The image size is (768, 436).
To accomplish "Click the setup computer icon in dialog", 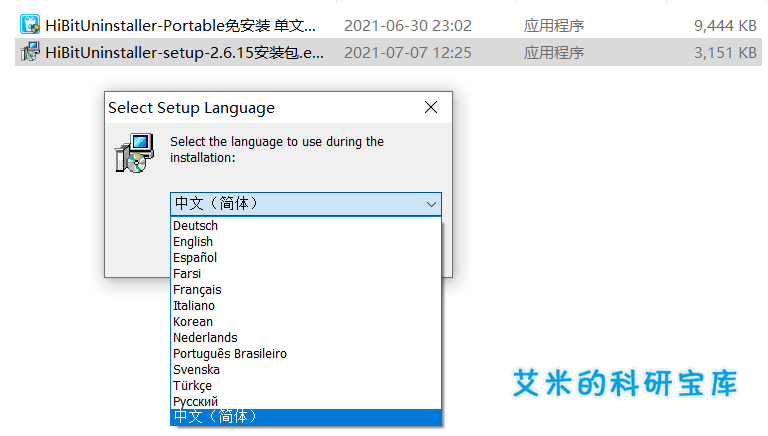I will click(135, 154).
